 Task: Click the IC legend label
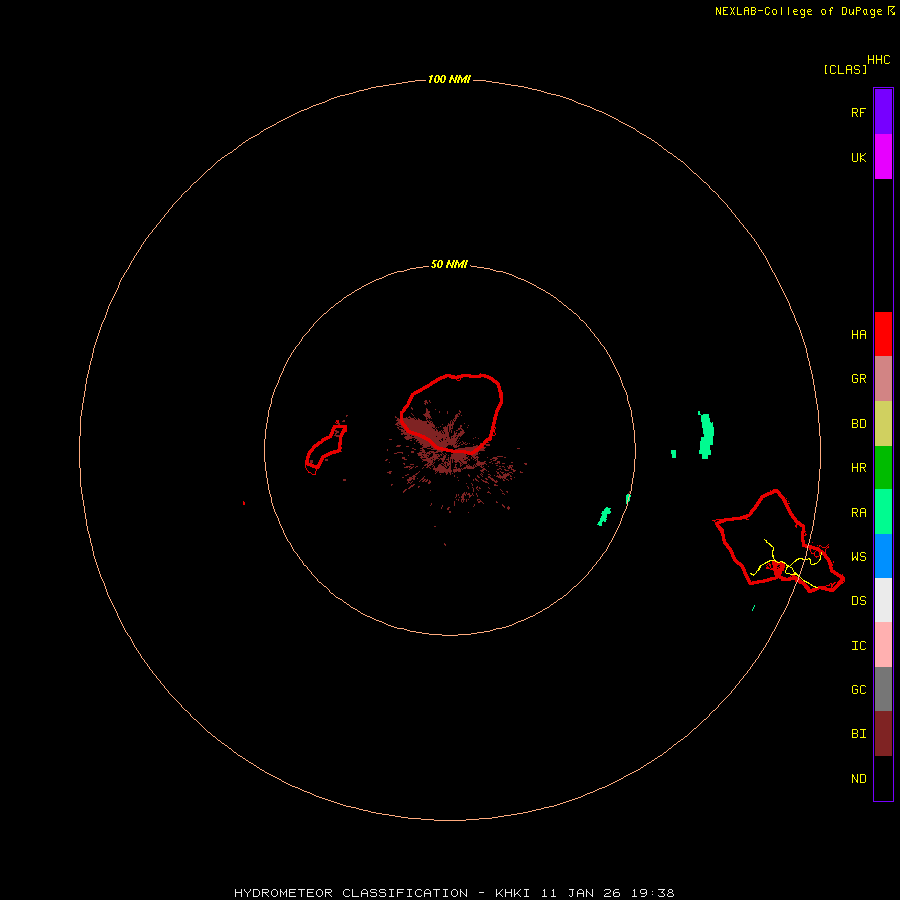[858, 646]
